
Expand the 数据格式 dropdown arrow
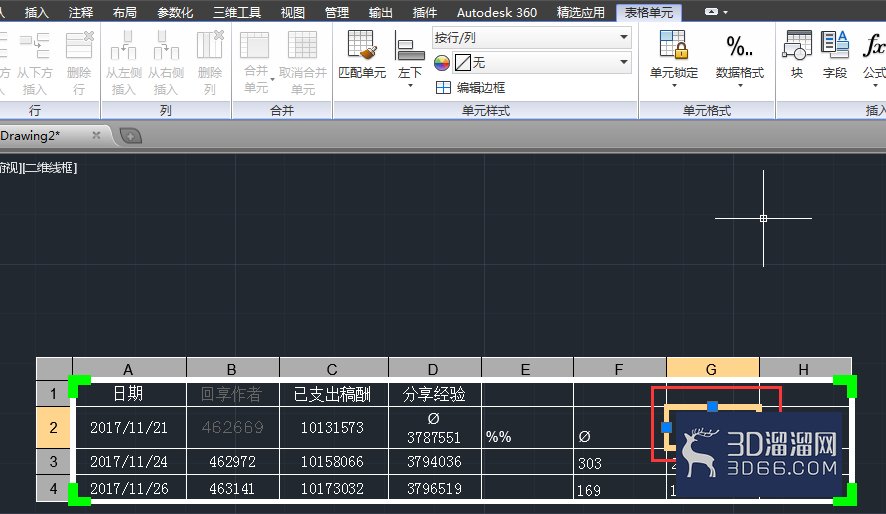click(740, 86)
